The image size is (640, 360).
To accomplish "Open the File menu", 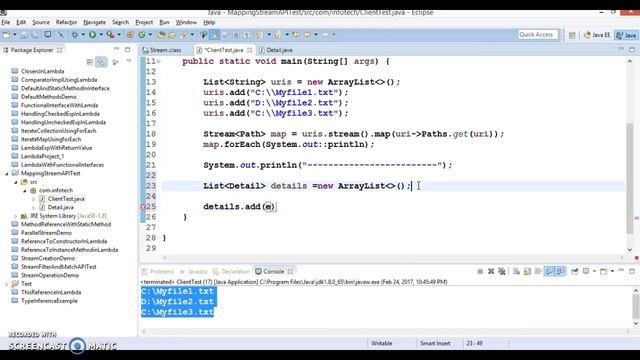I will click(6, 22).
